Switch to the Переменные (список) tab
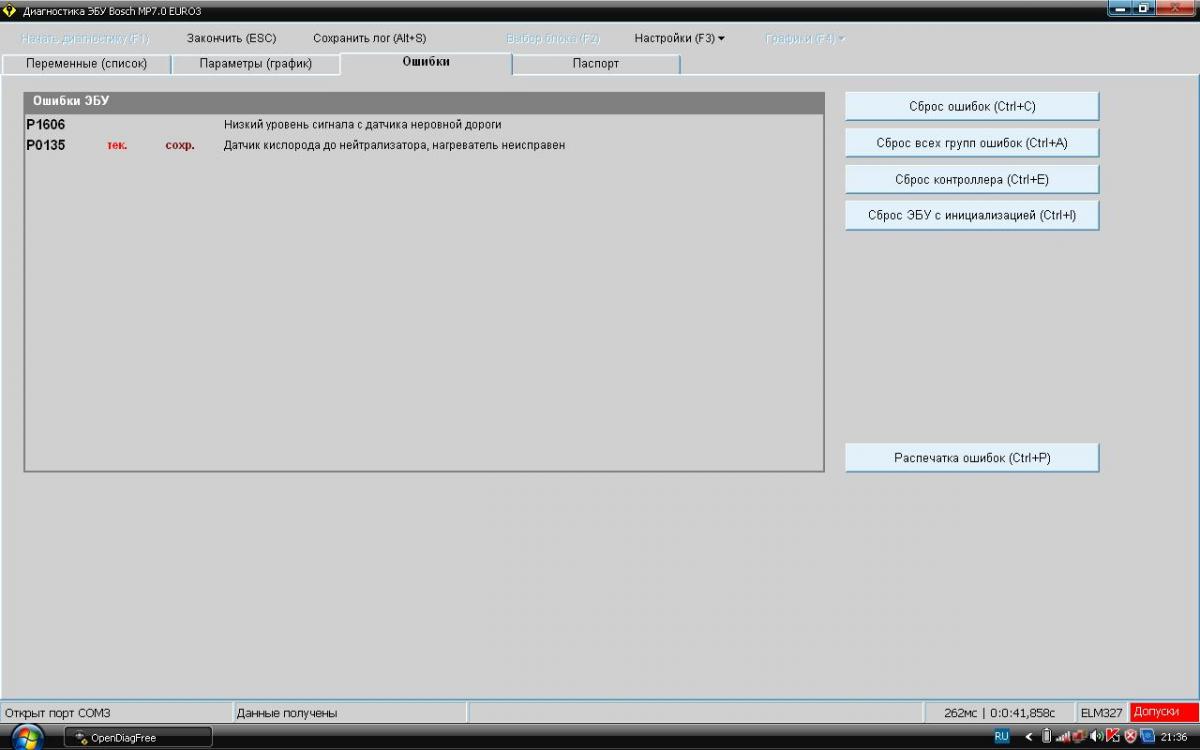Viewport: 1200px width, 750px height. 86,64
